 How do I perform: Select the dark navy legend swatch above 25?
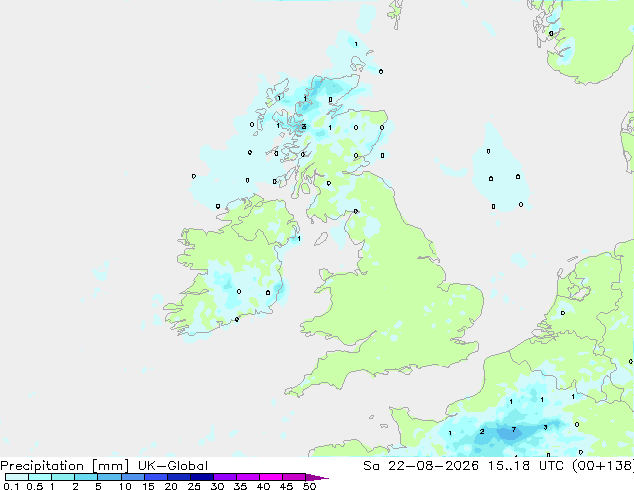(202, 477)
